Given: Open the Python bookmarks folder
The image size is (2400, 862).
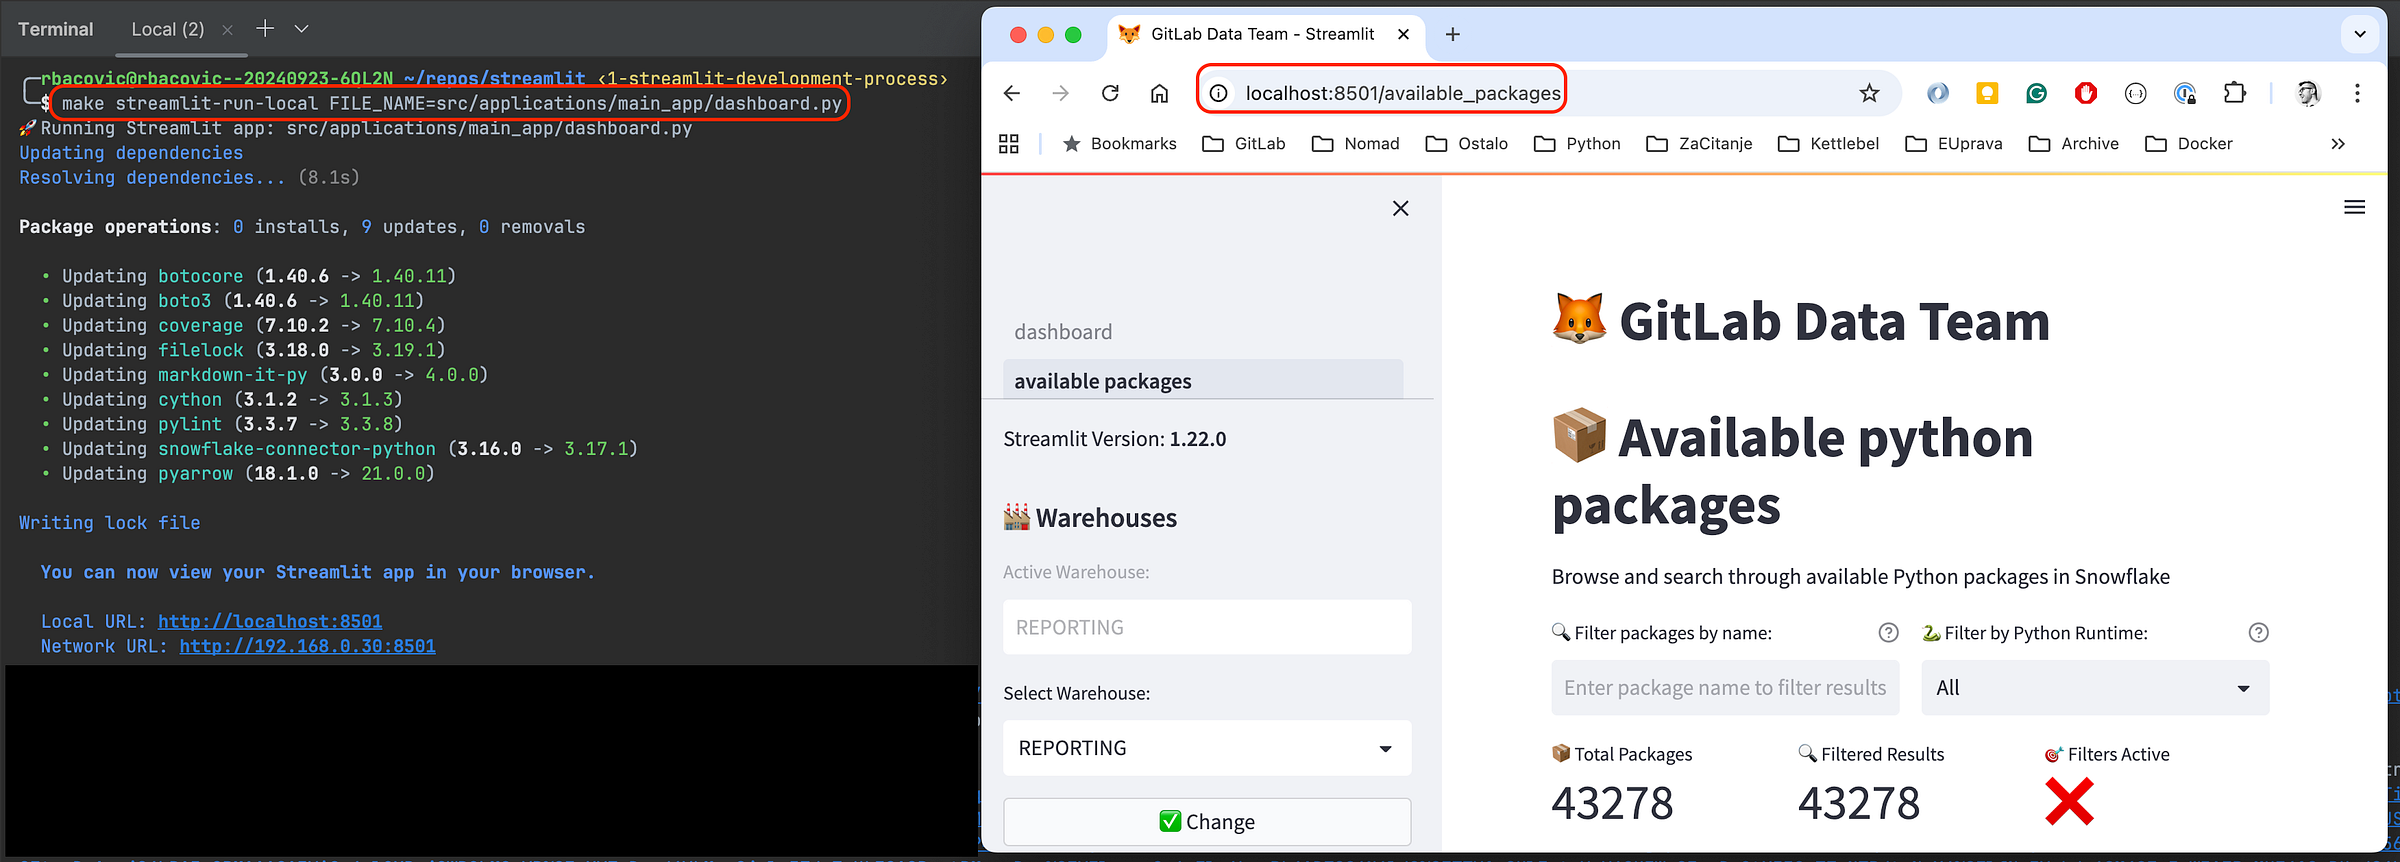Looking at the screenshot, I should click(x=1577, y=144).
